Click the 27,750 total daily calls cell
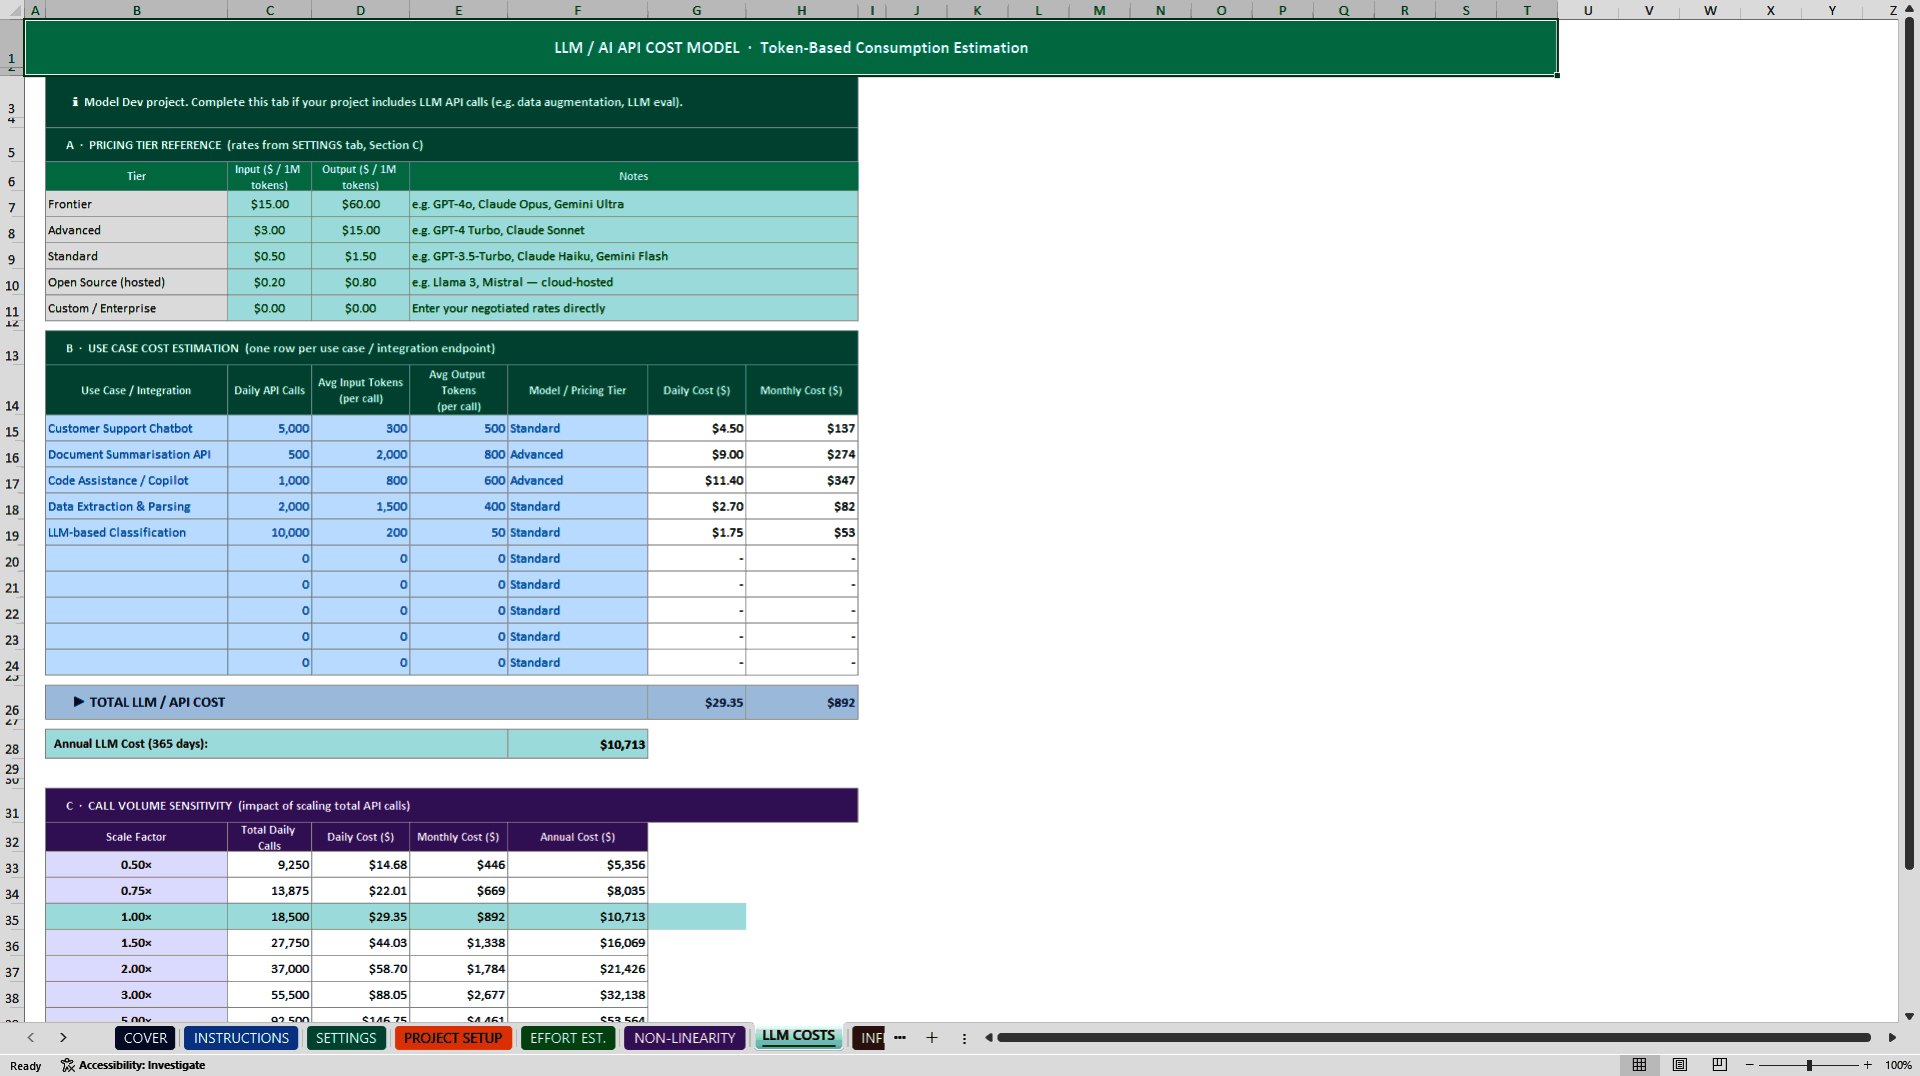This screenshot has width=1920, height=1076. 269,942
